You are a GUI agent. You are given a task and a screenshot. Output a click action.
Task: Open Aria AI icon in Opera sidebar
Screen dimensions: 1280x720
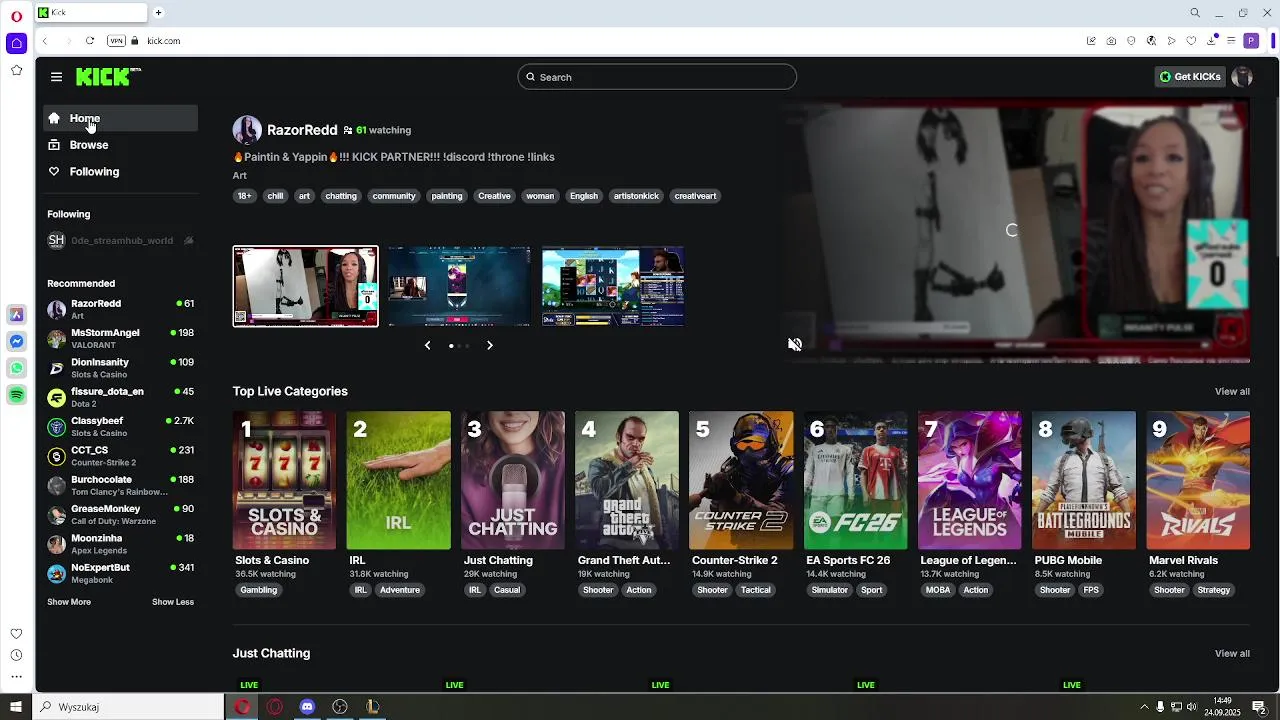click(x=16, y=315)
